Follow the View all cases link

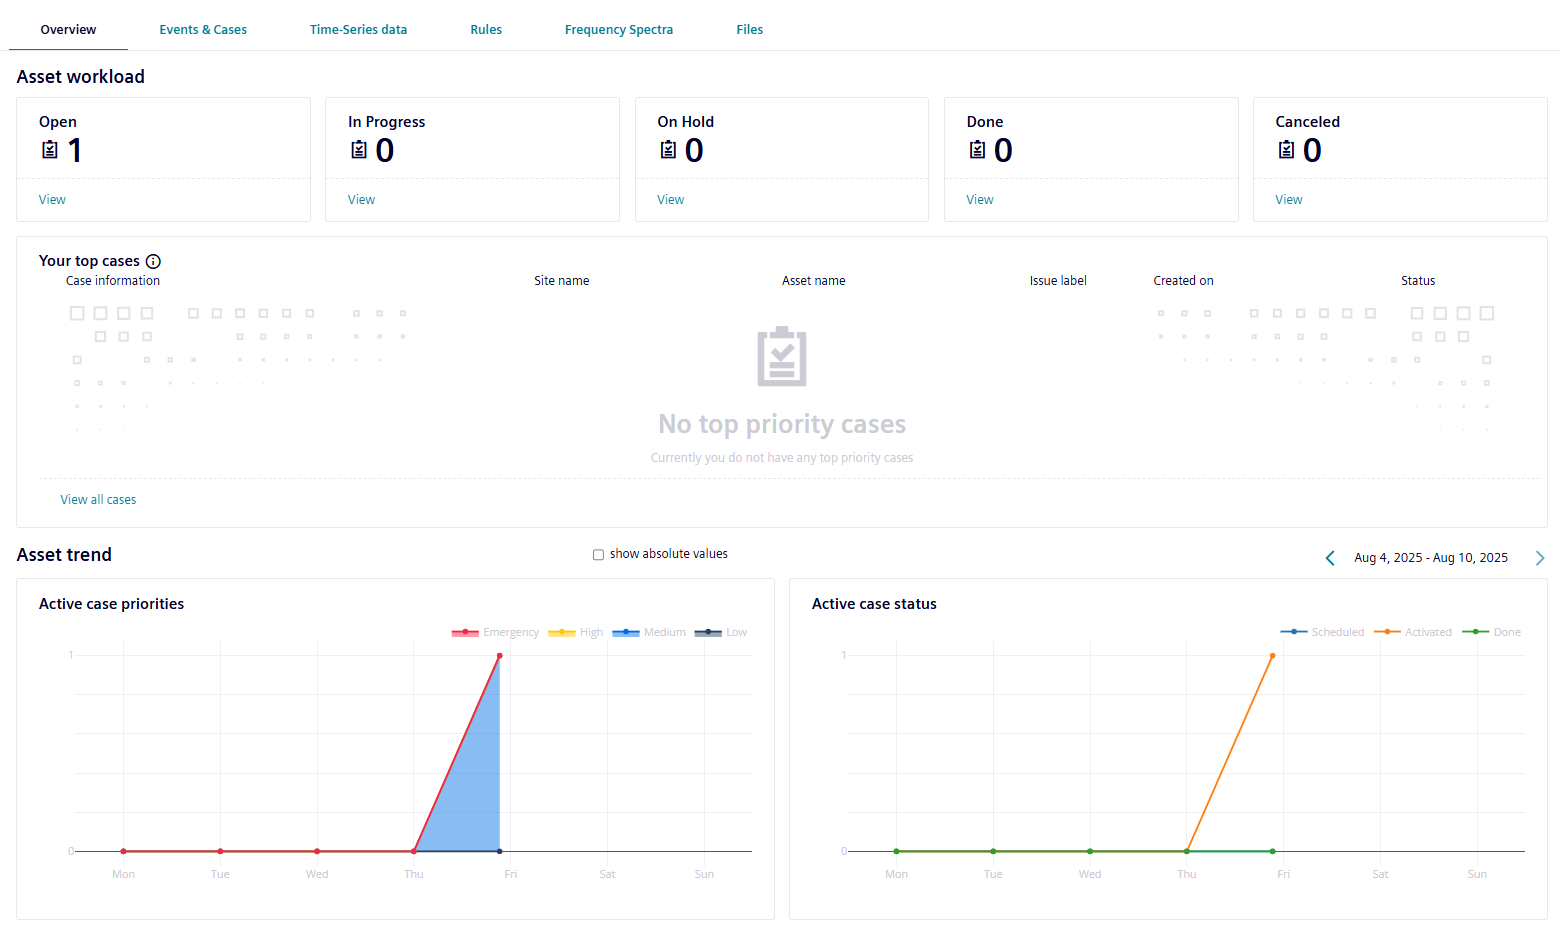(x=98, y=500)
